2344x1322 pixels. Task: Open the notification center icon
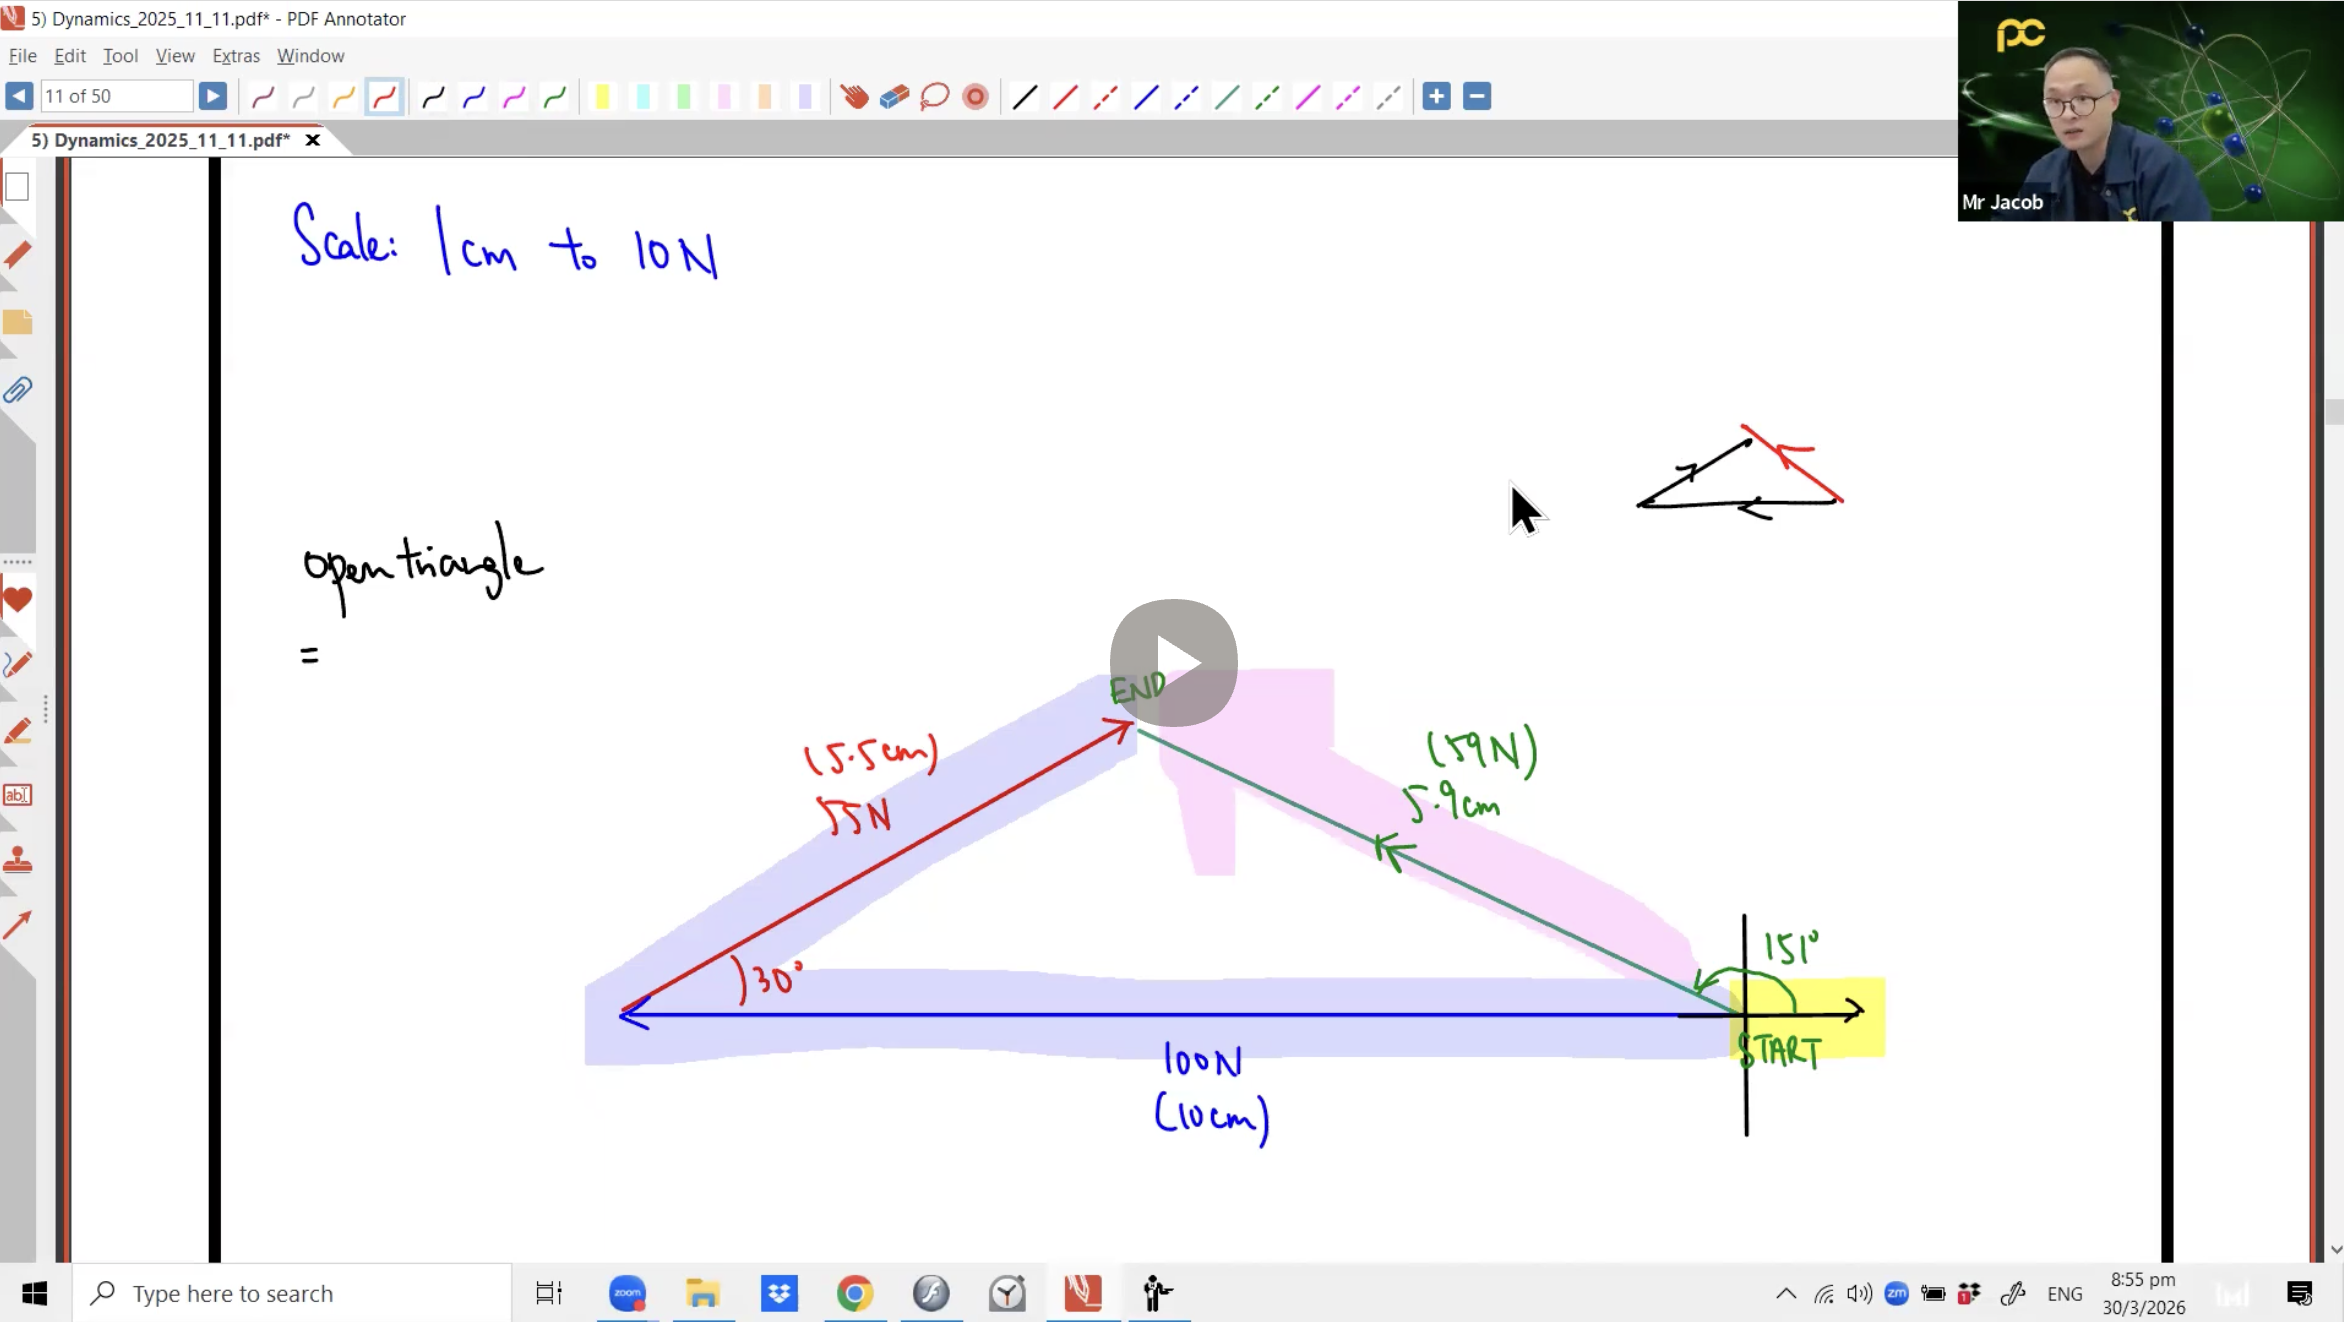point(2299,1294)
